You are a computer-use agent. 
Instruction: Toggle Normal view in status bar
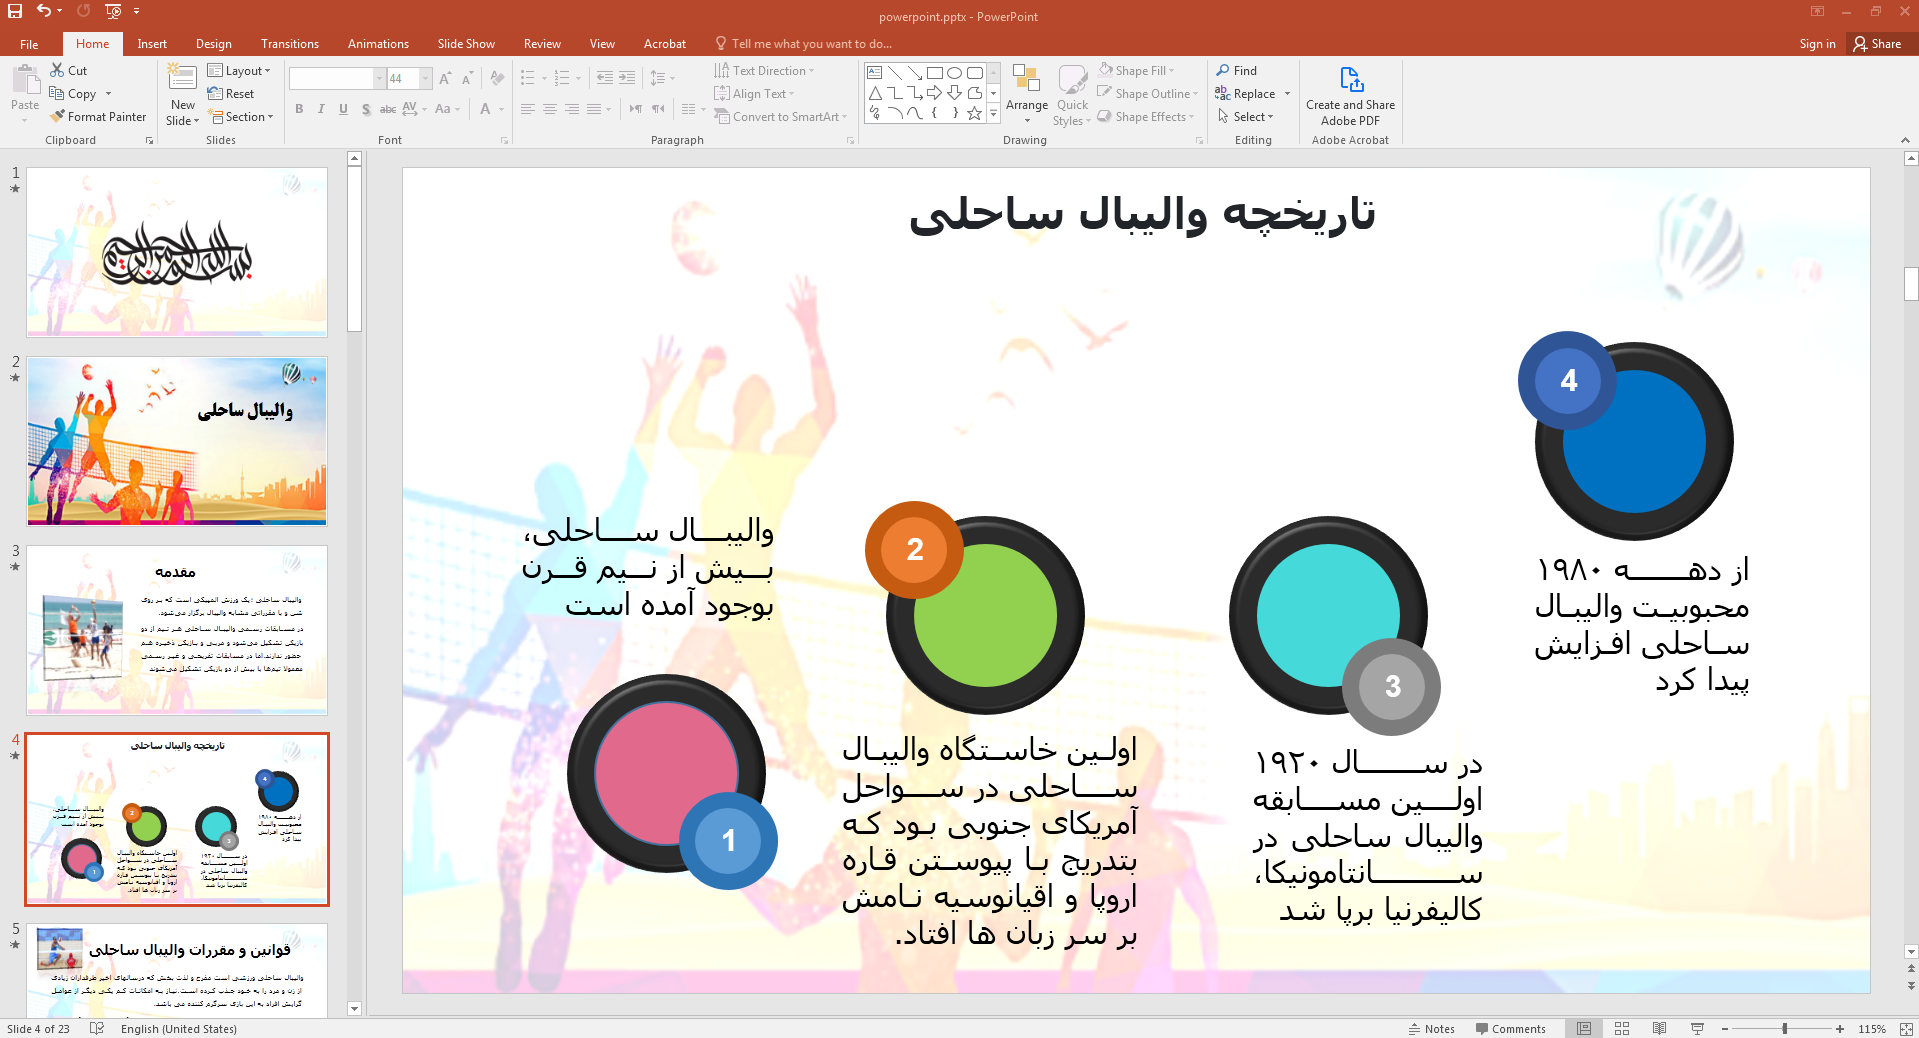pyautogui.click(x=1584, y=1029)
